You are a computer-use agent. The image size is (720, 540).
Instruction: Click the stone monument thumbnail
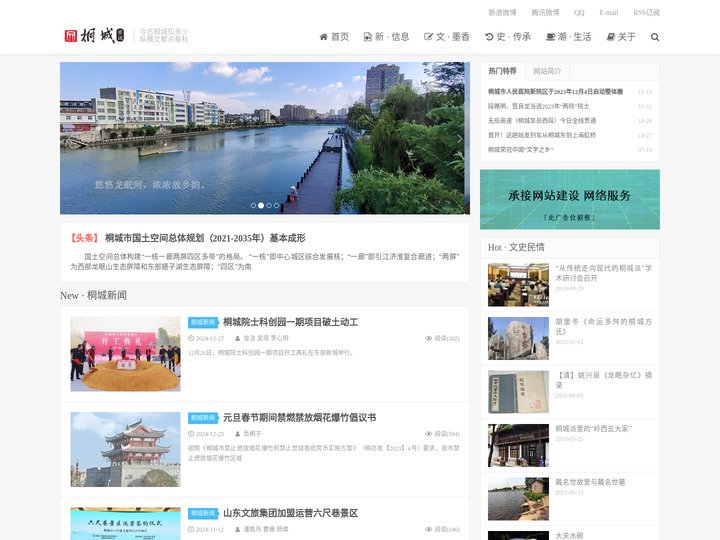[518, 338]
